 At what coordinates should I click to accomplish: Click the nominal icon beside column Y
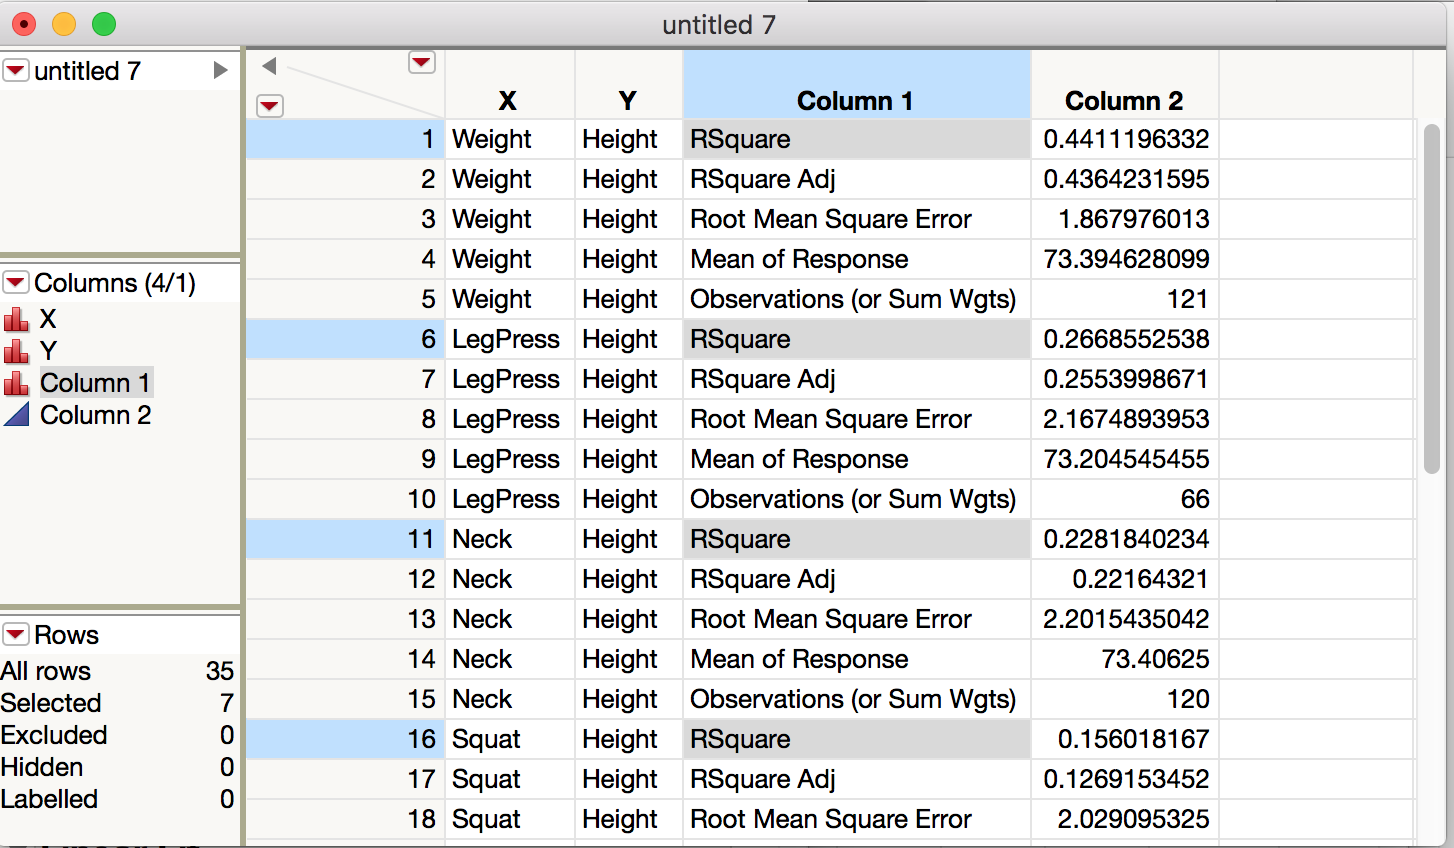pos(16,352)
